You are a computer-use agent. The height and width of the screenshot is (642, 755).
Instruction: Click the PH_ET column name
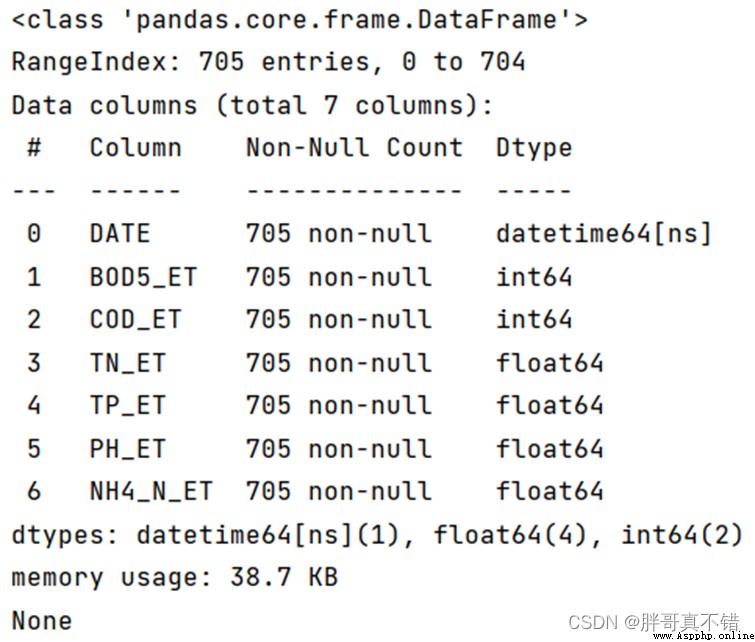(x=128, y=449)
